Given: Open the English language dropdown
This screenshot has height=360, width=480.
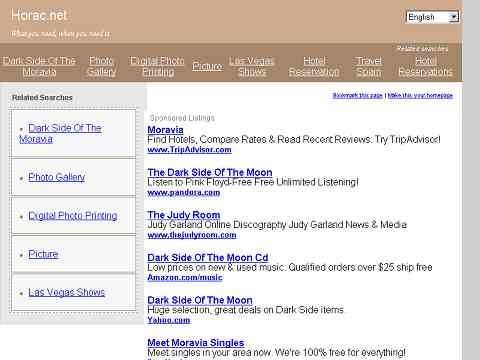Looking at the screenshot, I should (433, 17).
